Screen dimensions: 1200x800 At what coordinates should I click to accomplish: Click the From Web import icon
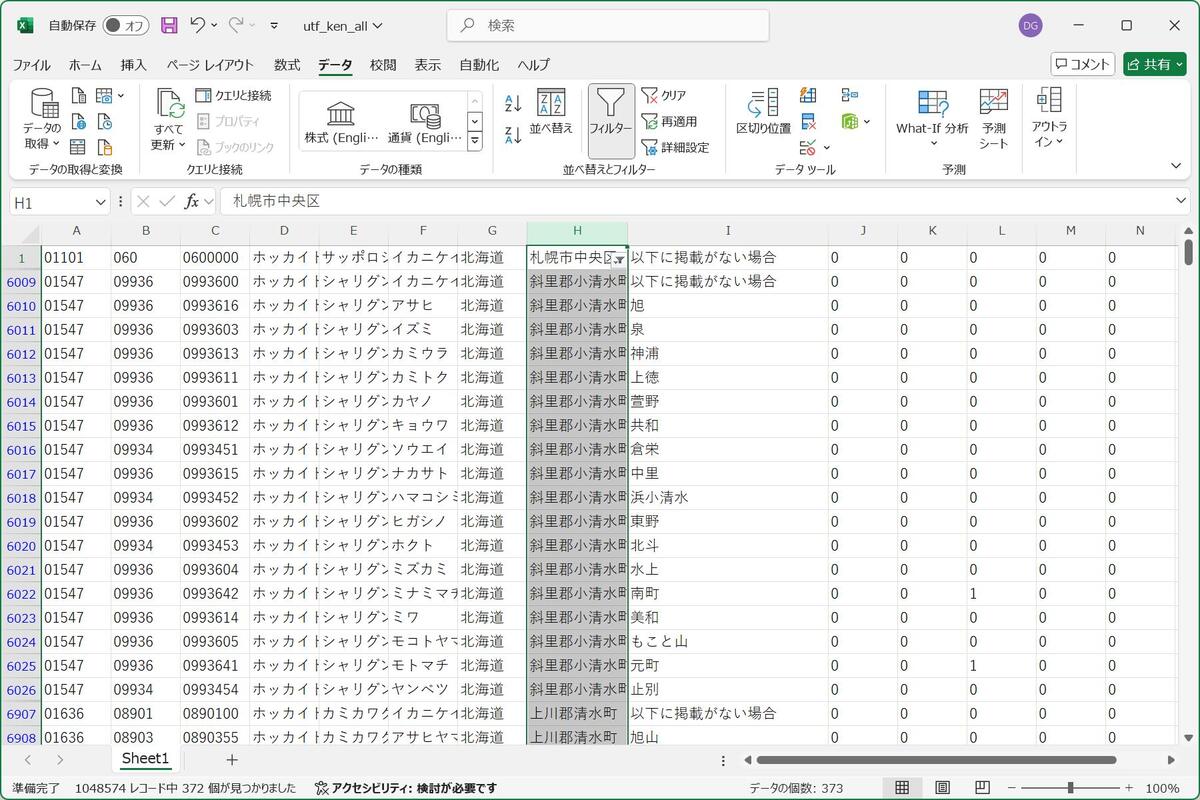tap(79, 122)
